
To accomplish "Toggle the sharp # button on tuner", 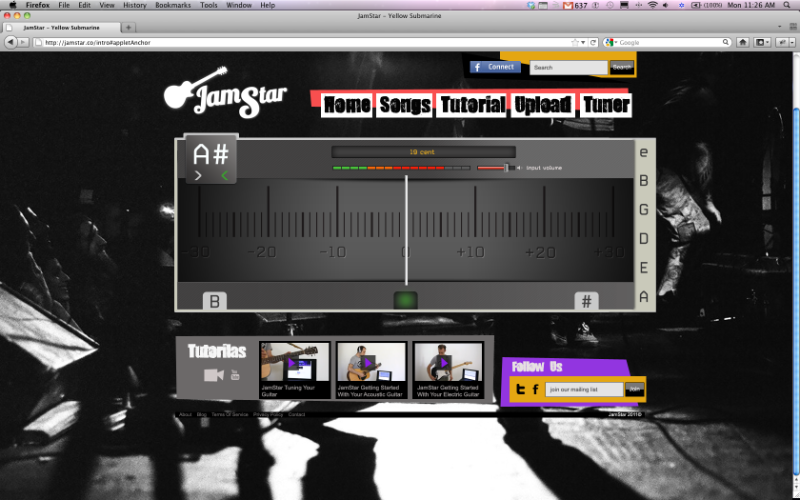I will click(586, 301).
